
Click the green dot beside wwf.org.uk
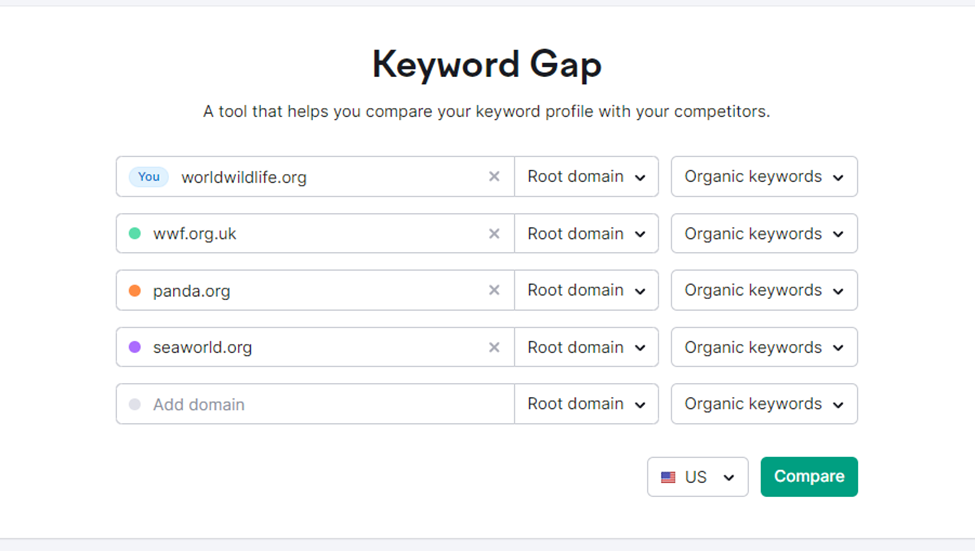click(135, 234)
